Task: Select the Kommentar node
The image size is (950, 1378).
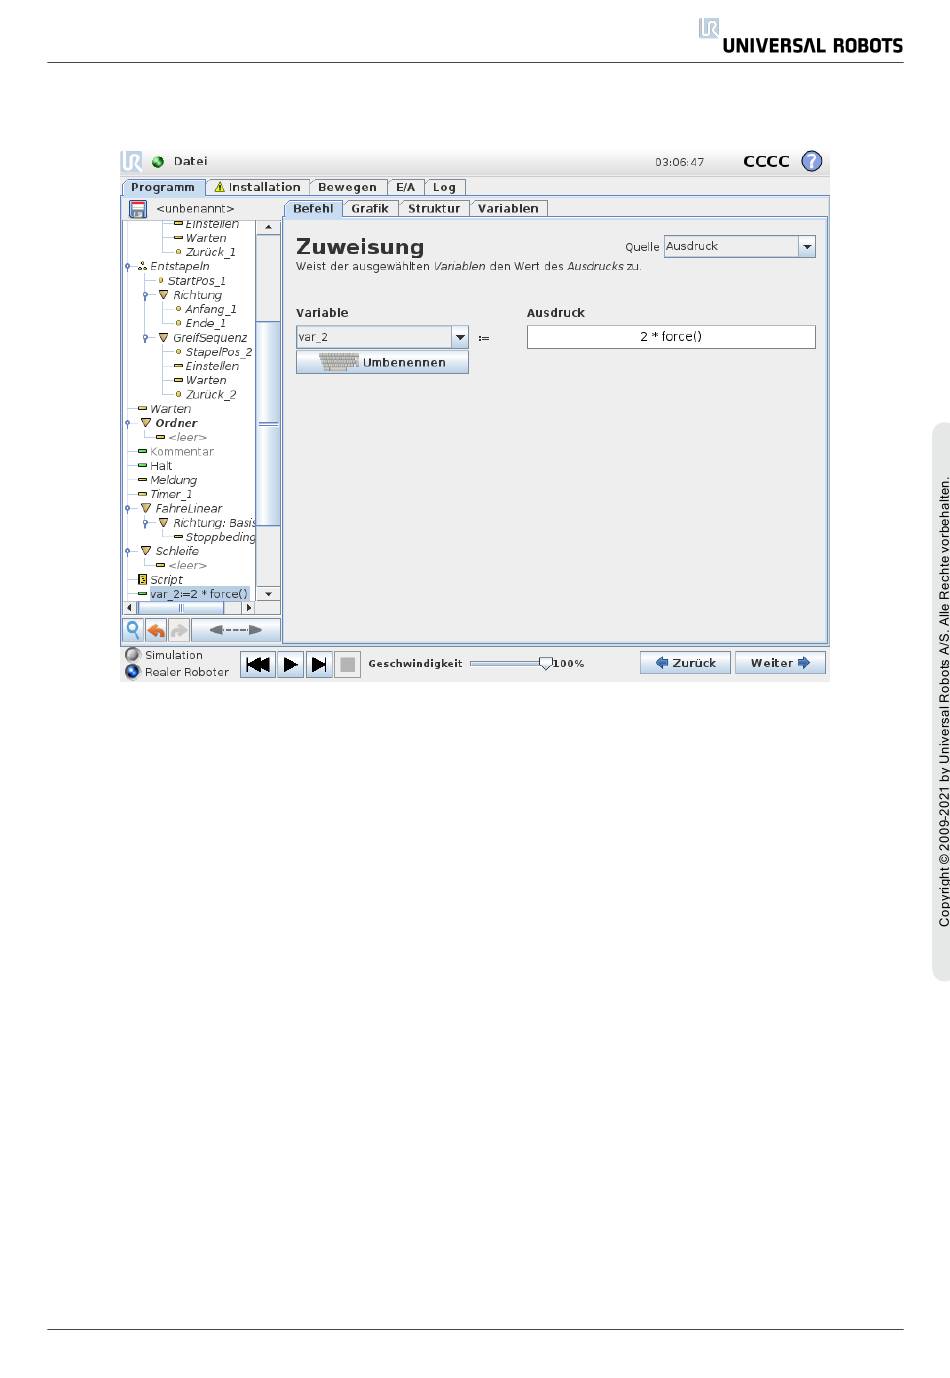Action: click(x=182, y=452)
